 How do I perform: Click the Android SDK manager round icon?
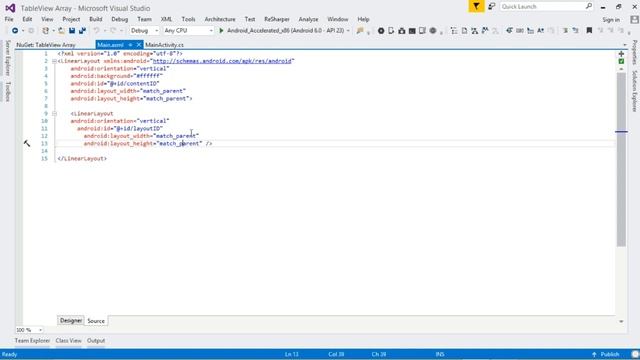point(381,31)
